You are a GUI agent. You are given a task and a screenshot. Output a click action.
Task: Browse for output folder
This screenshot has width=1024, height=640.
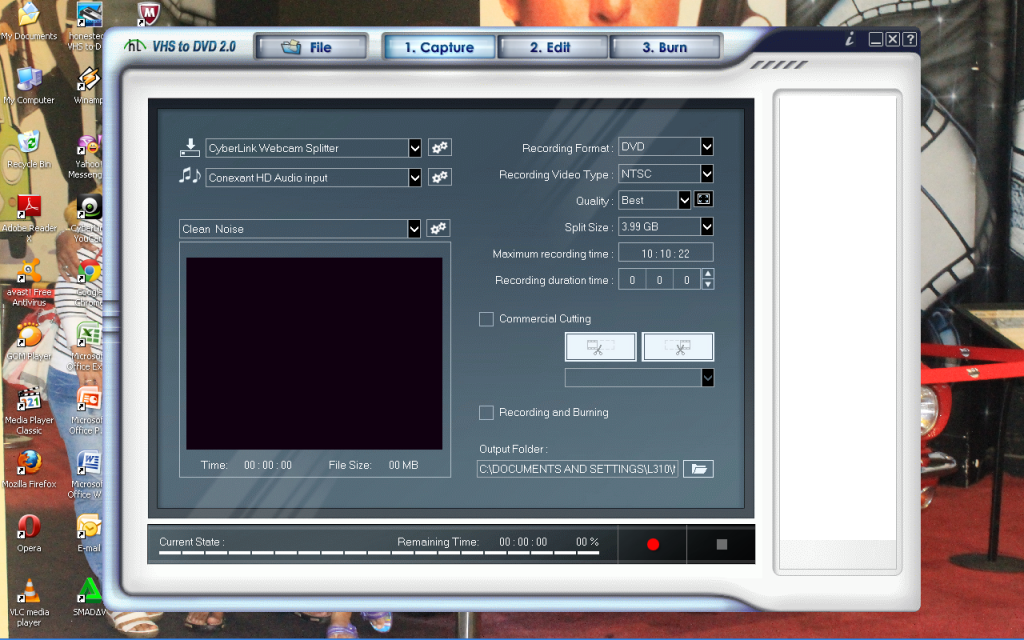698,469
